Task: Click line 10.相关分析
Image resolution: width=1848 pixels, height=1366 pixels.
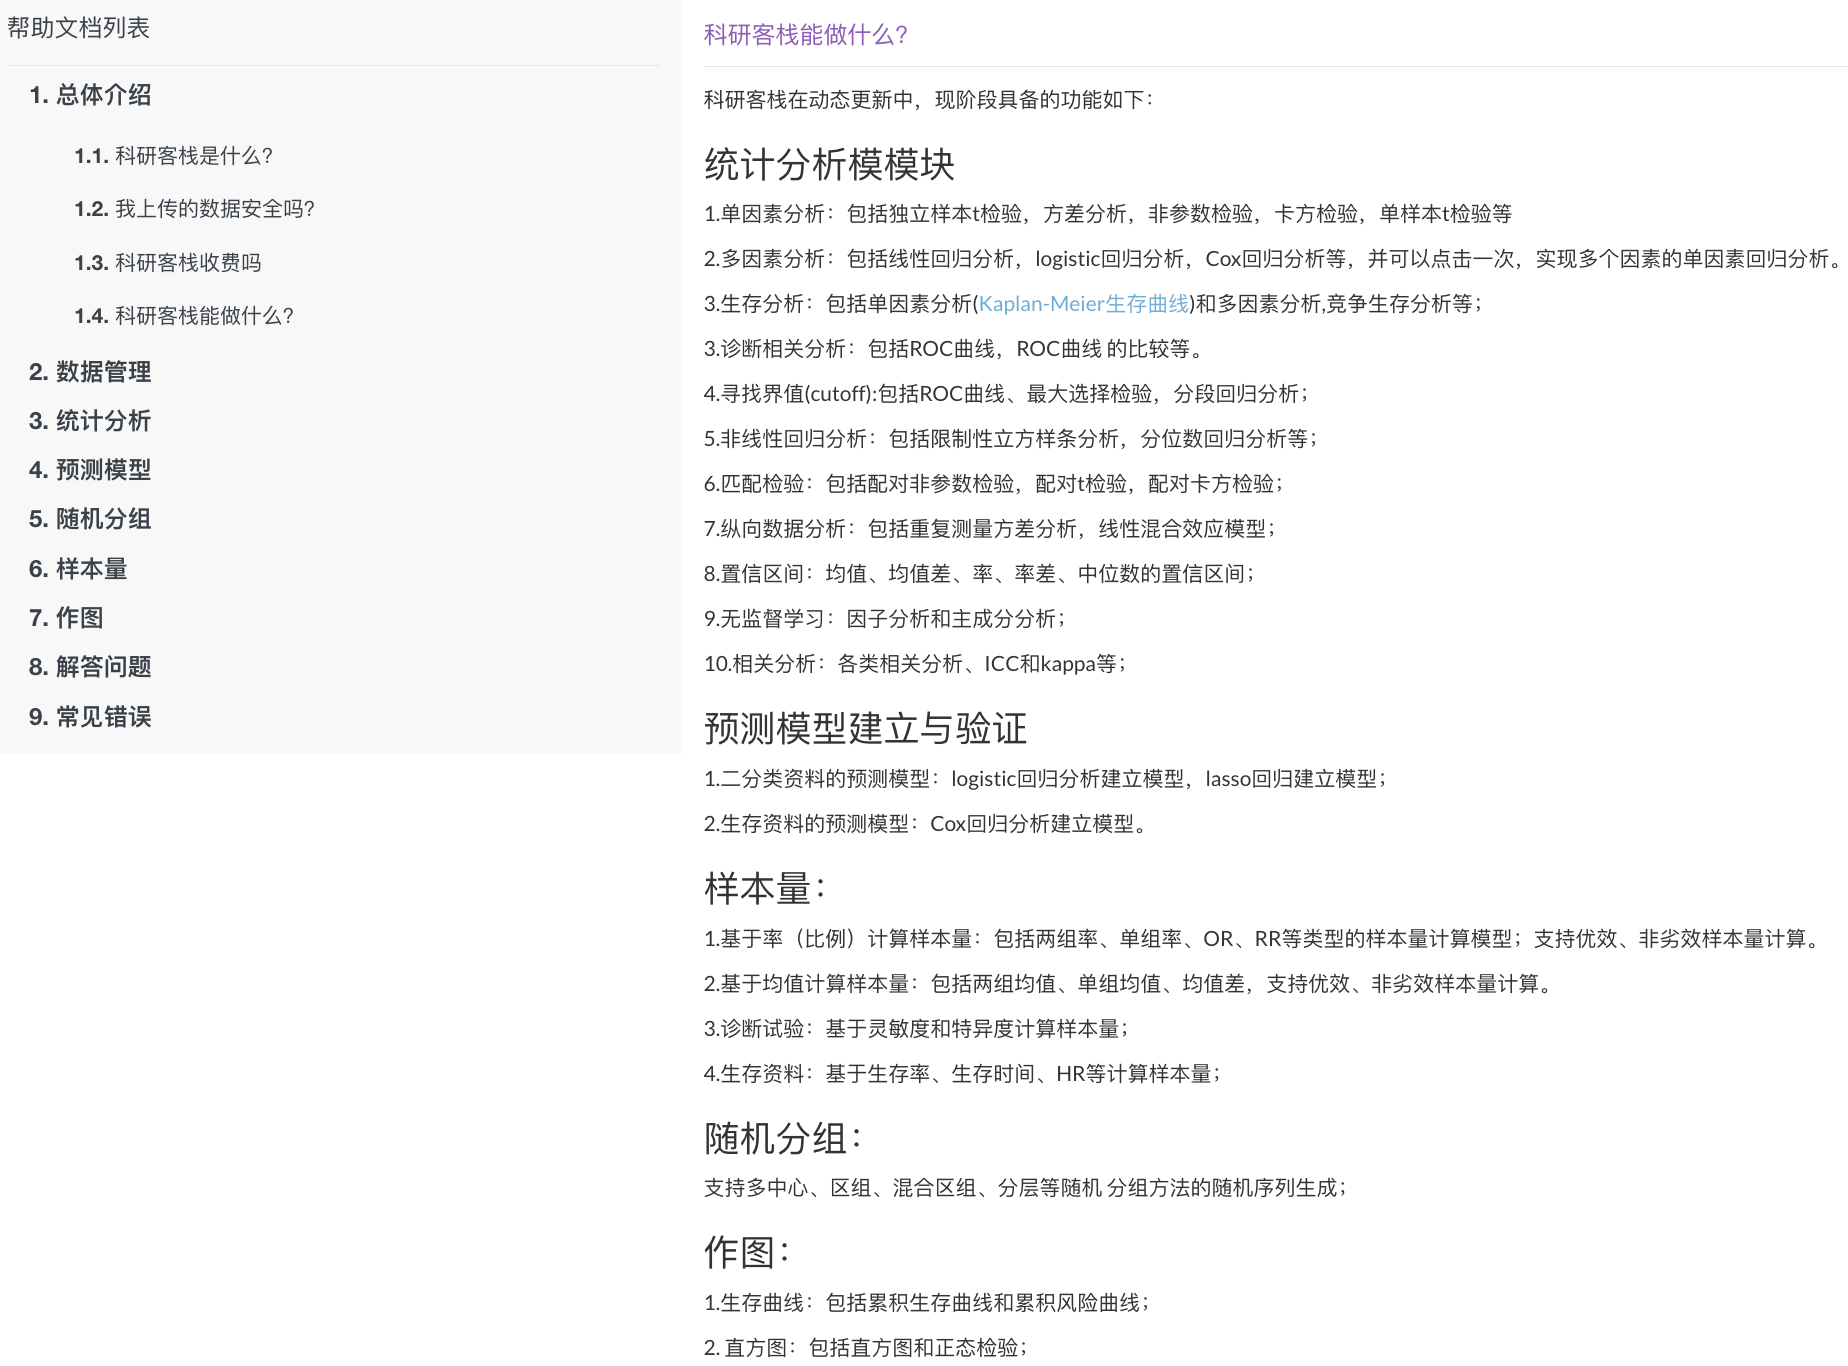Action: pyautogui.click(x=915, y=664)
